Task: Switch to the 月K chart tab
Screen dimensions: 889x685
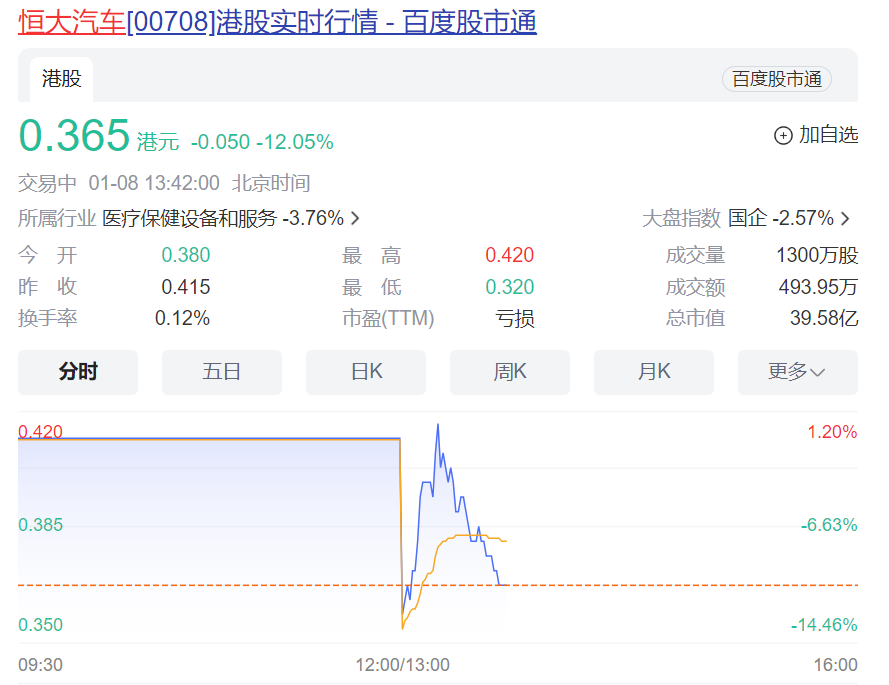Action: (654, 372)
